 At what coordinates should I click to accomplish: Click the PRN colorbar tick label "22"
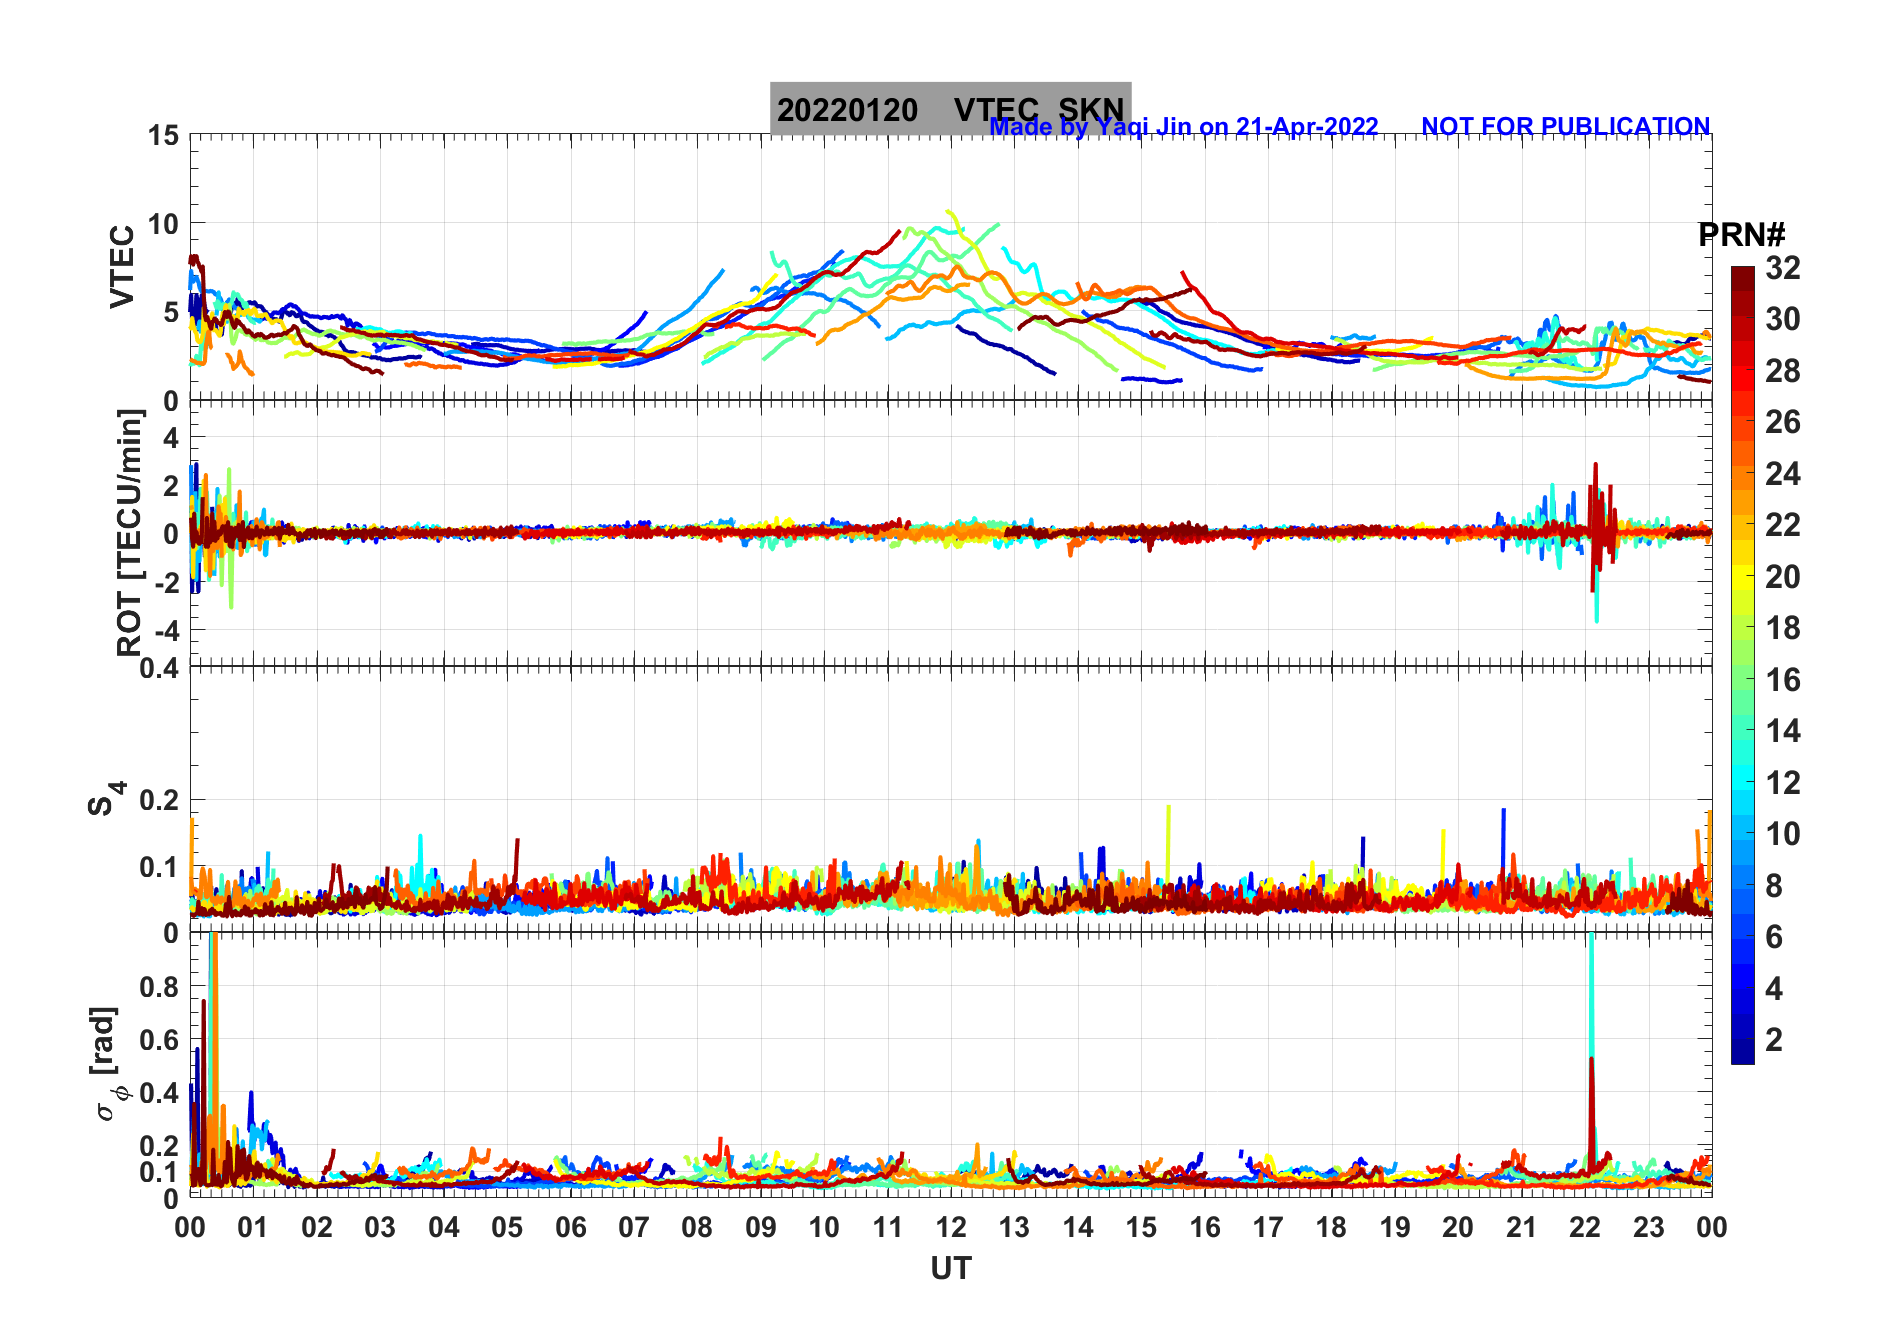click(x=1783, y=525)
